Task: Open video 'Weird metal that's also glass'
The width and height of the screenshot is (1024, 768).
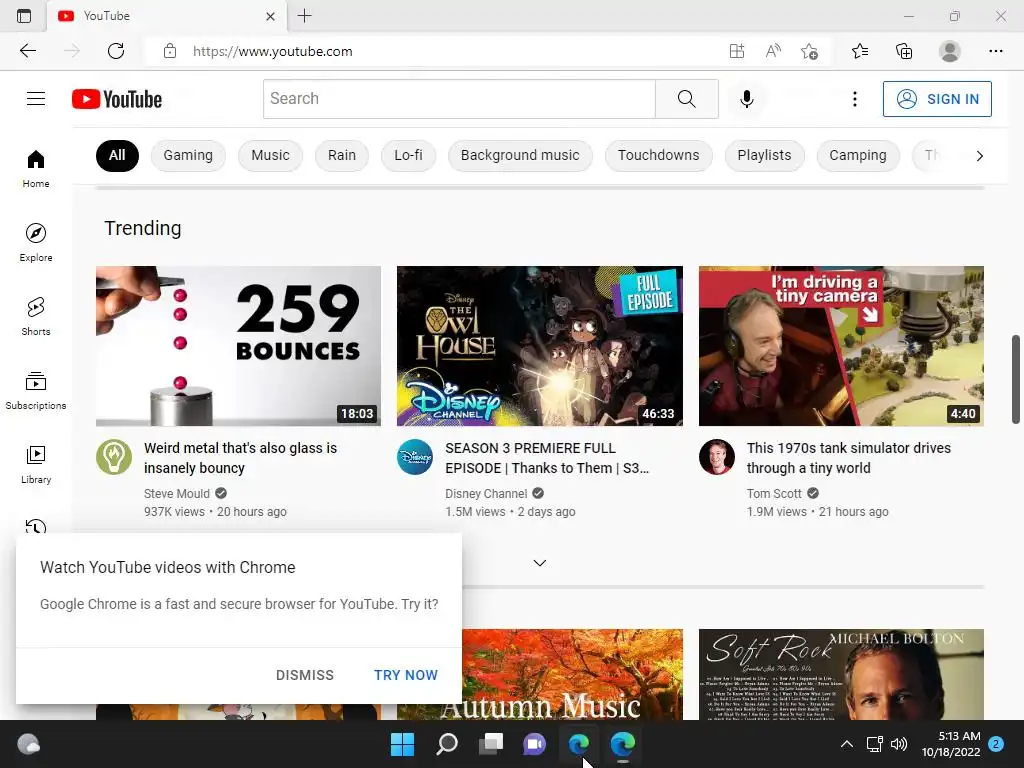Action: [x=240, y=458]
